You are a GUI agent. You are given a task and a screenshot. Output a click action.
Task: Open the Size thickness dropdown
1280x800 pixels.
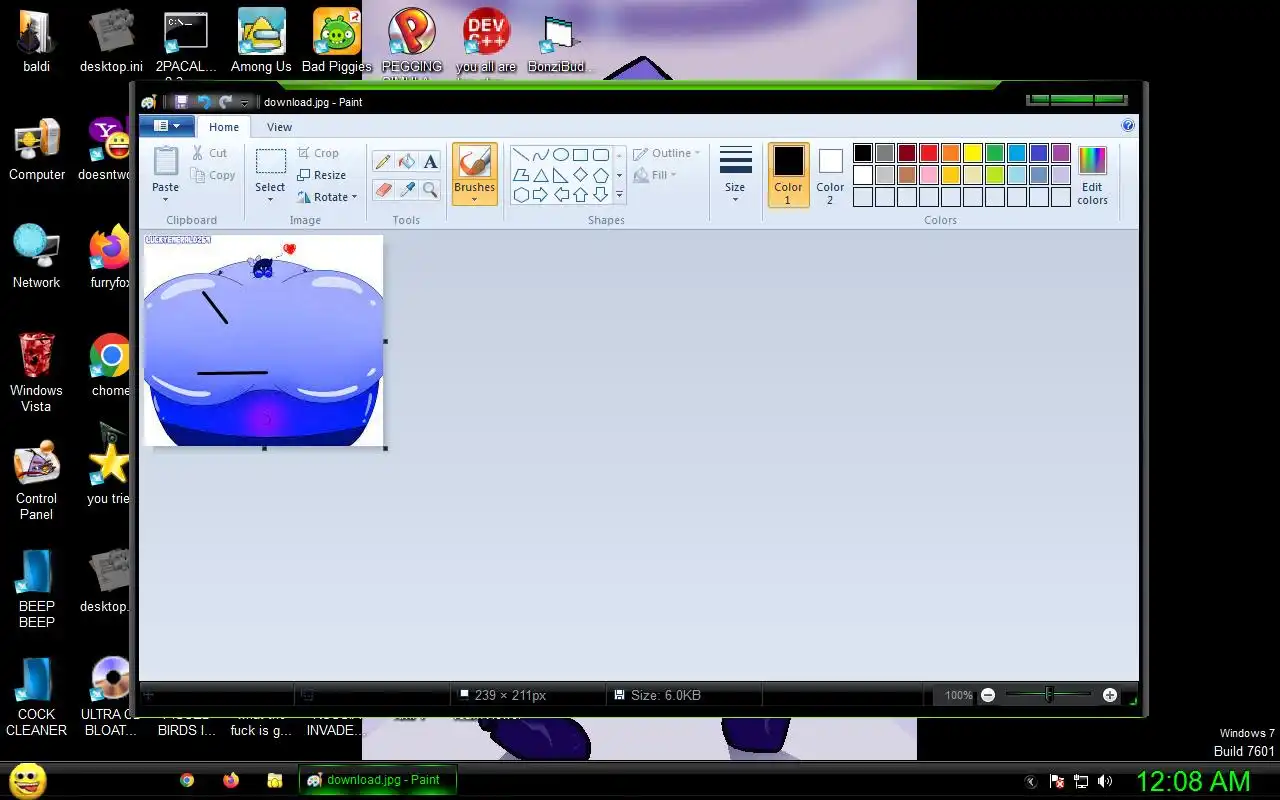[x=735, y=175]
